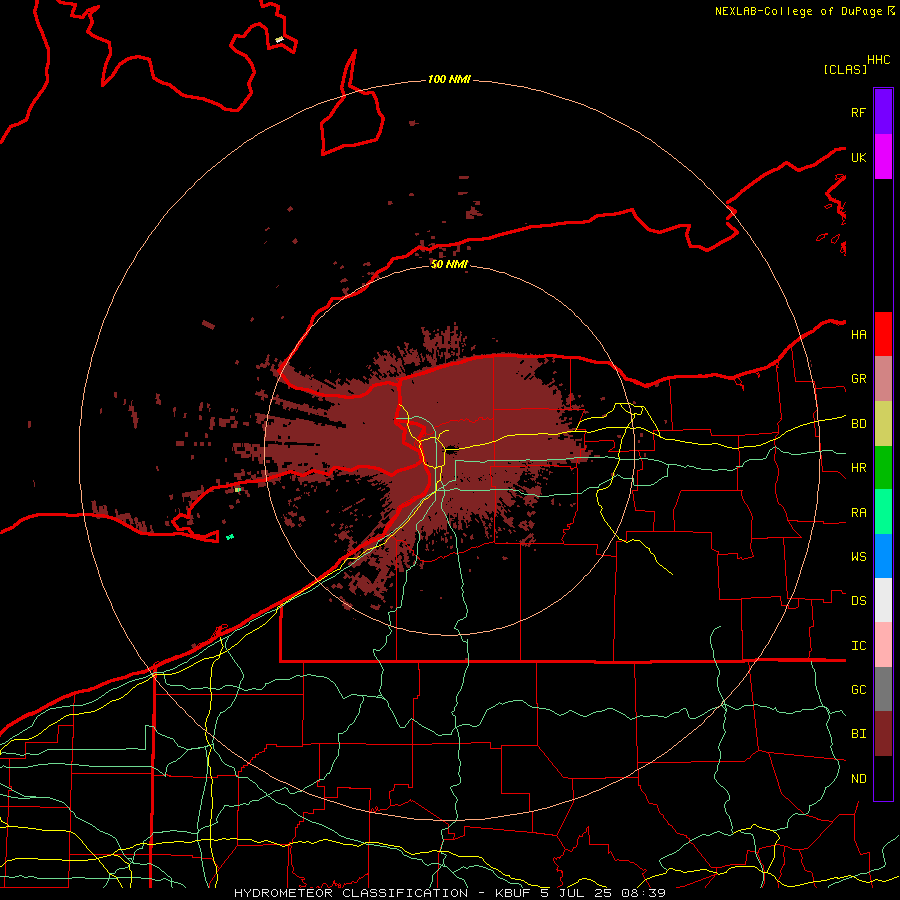The height and width of the screenshot is (900, 900).
Task: Click the HHC product label
Action: pos(878,60)
